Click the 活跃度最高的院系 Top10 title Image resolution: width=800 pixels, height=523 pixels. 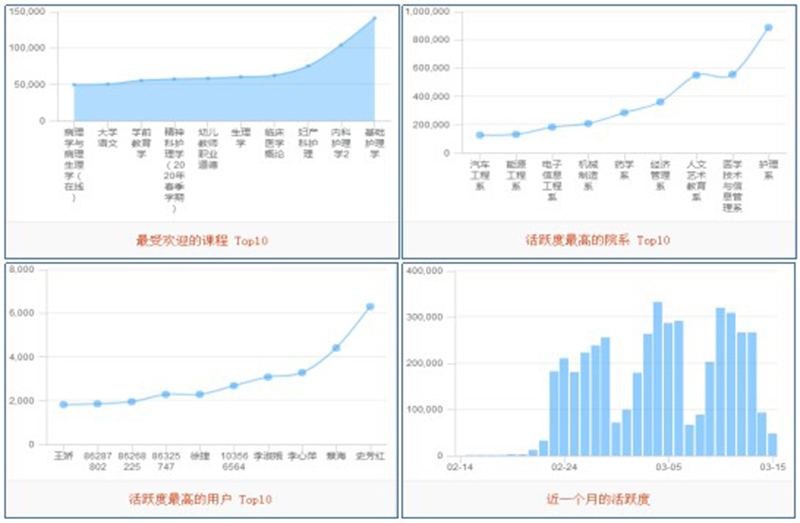coord(597,240)
